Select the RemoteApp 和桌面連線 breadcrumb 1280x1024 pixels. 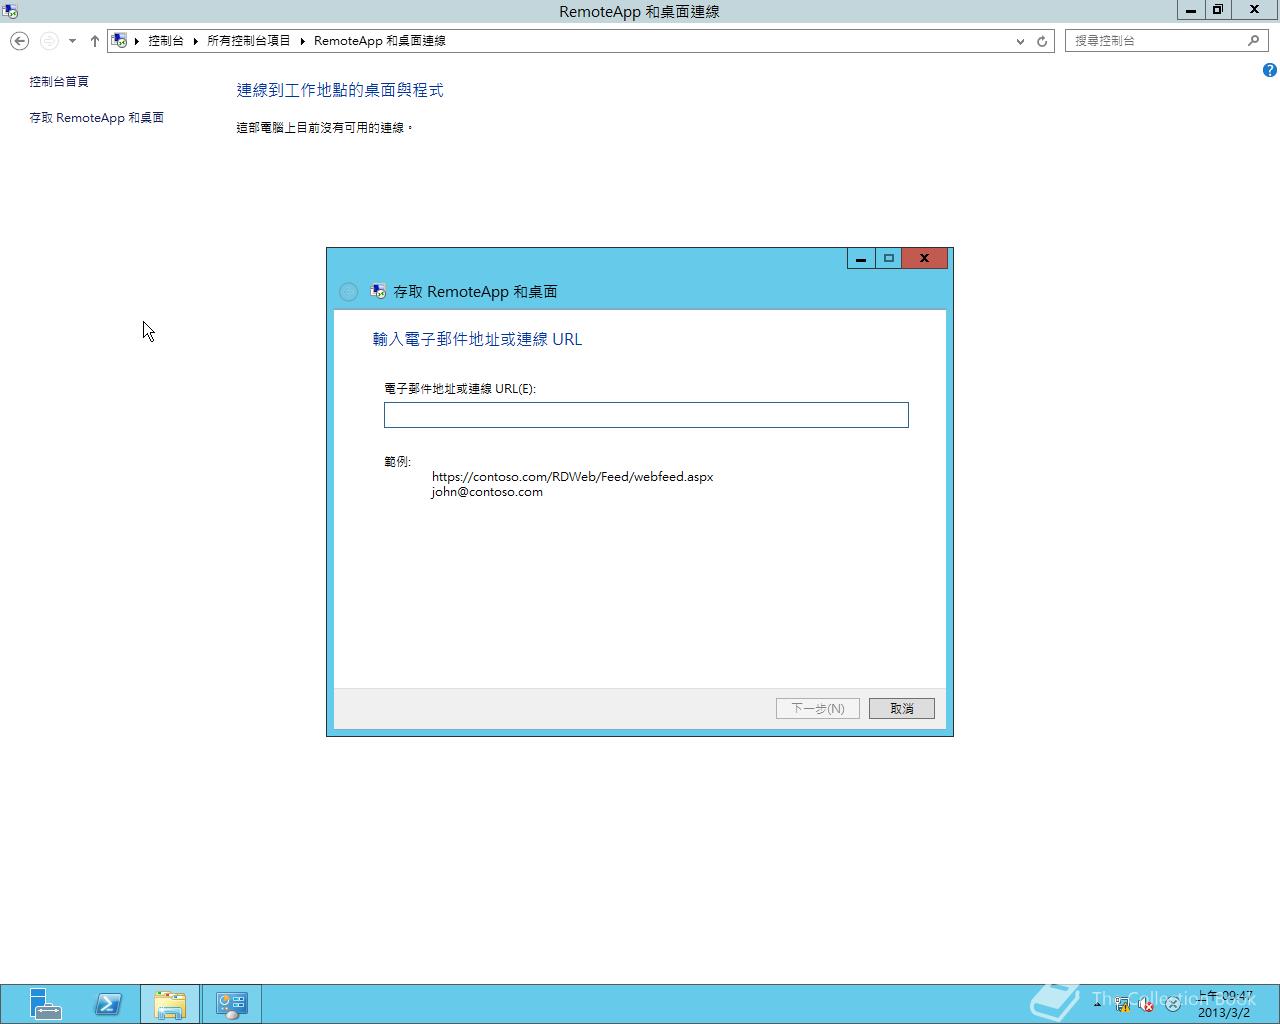(x=380, y=41)
